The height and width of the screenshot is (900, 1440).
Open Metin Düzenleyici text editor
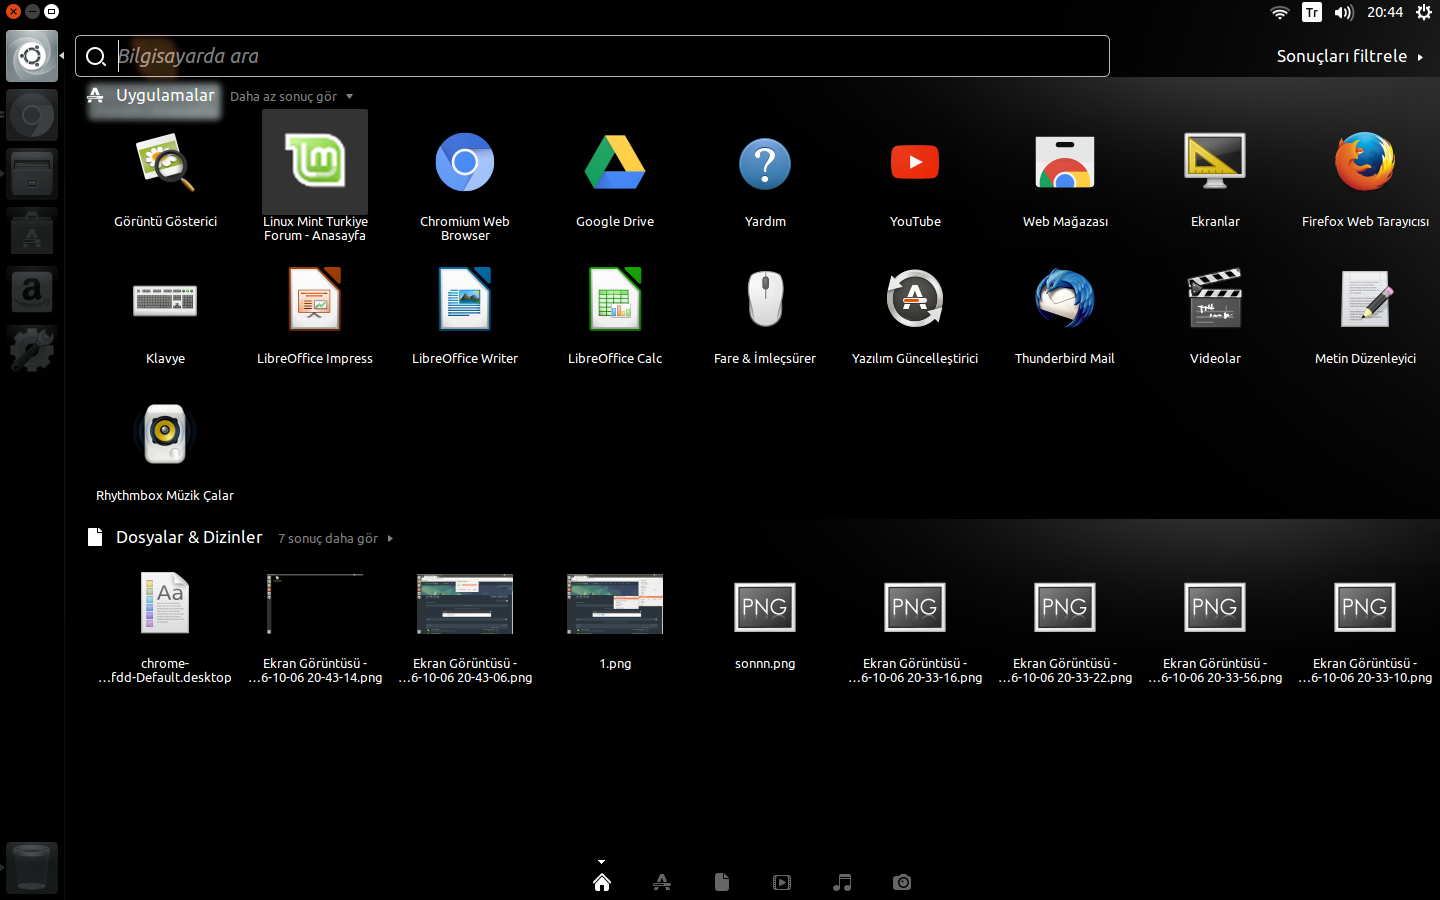click(1365, 298)
